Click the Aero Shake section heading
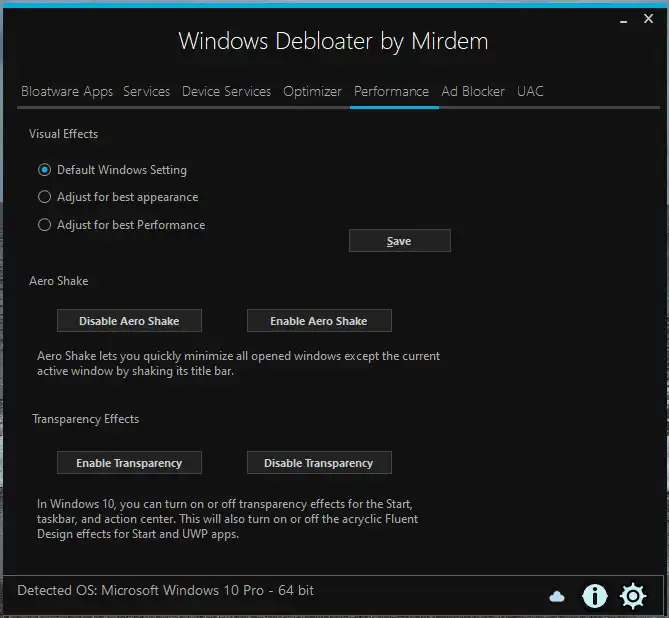Image resolution: width=669 pixels, height=618 pixels. pyautogui.click(x=59, y=281)
